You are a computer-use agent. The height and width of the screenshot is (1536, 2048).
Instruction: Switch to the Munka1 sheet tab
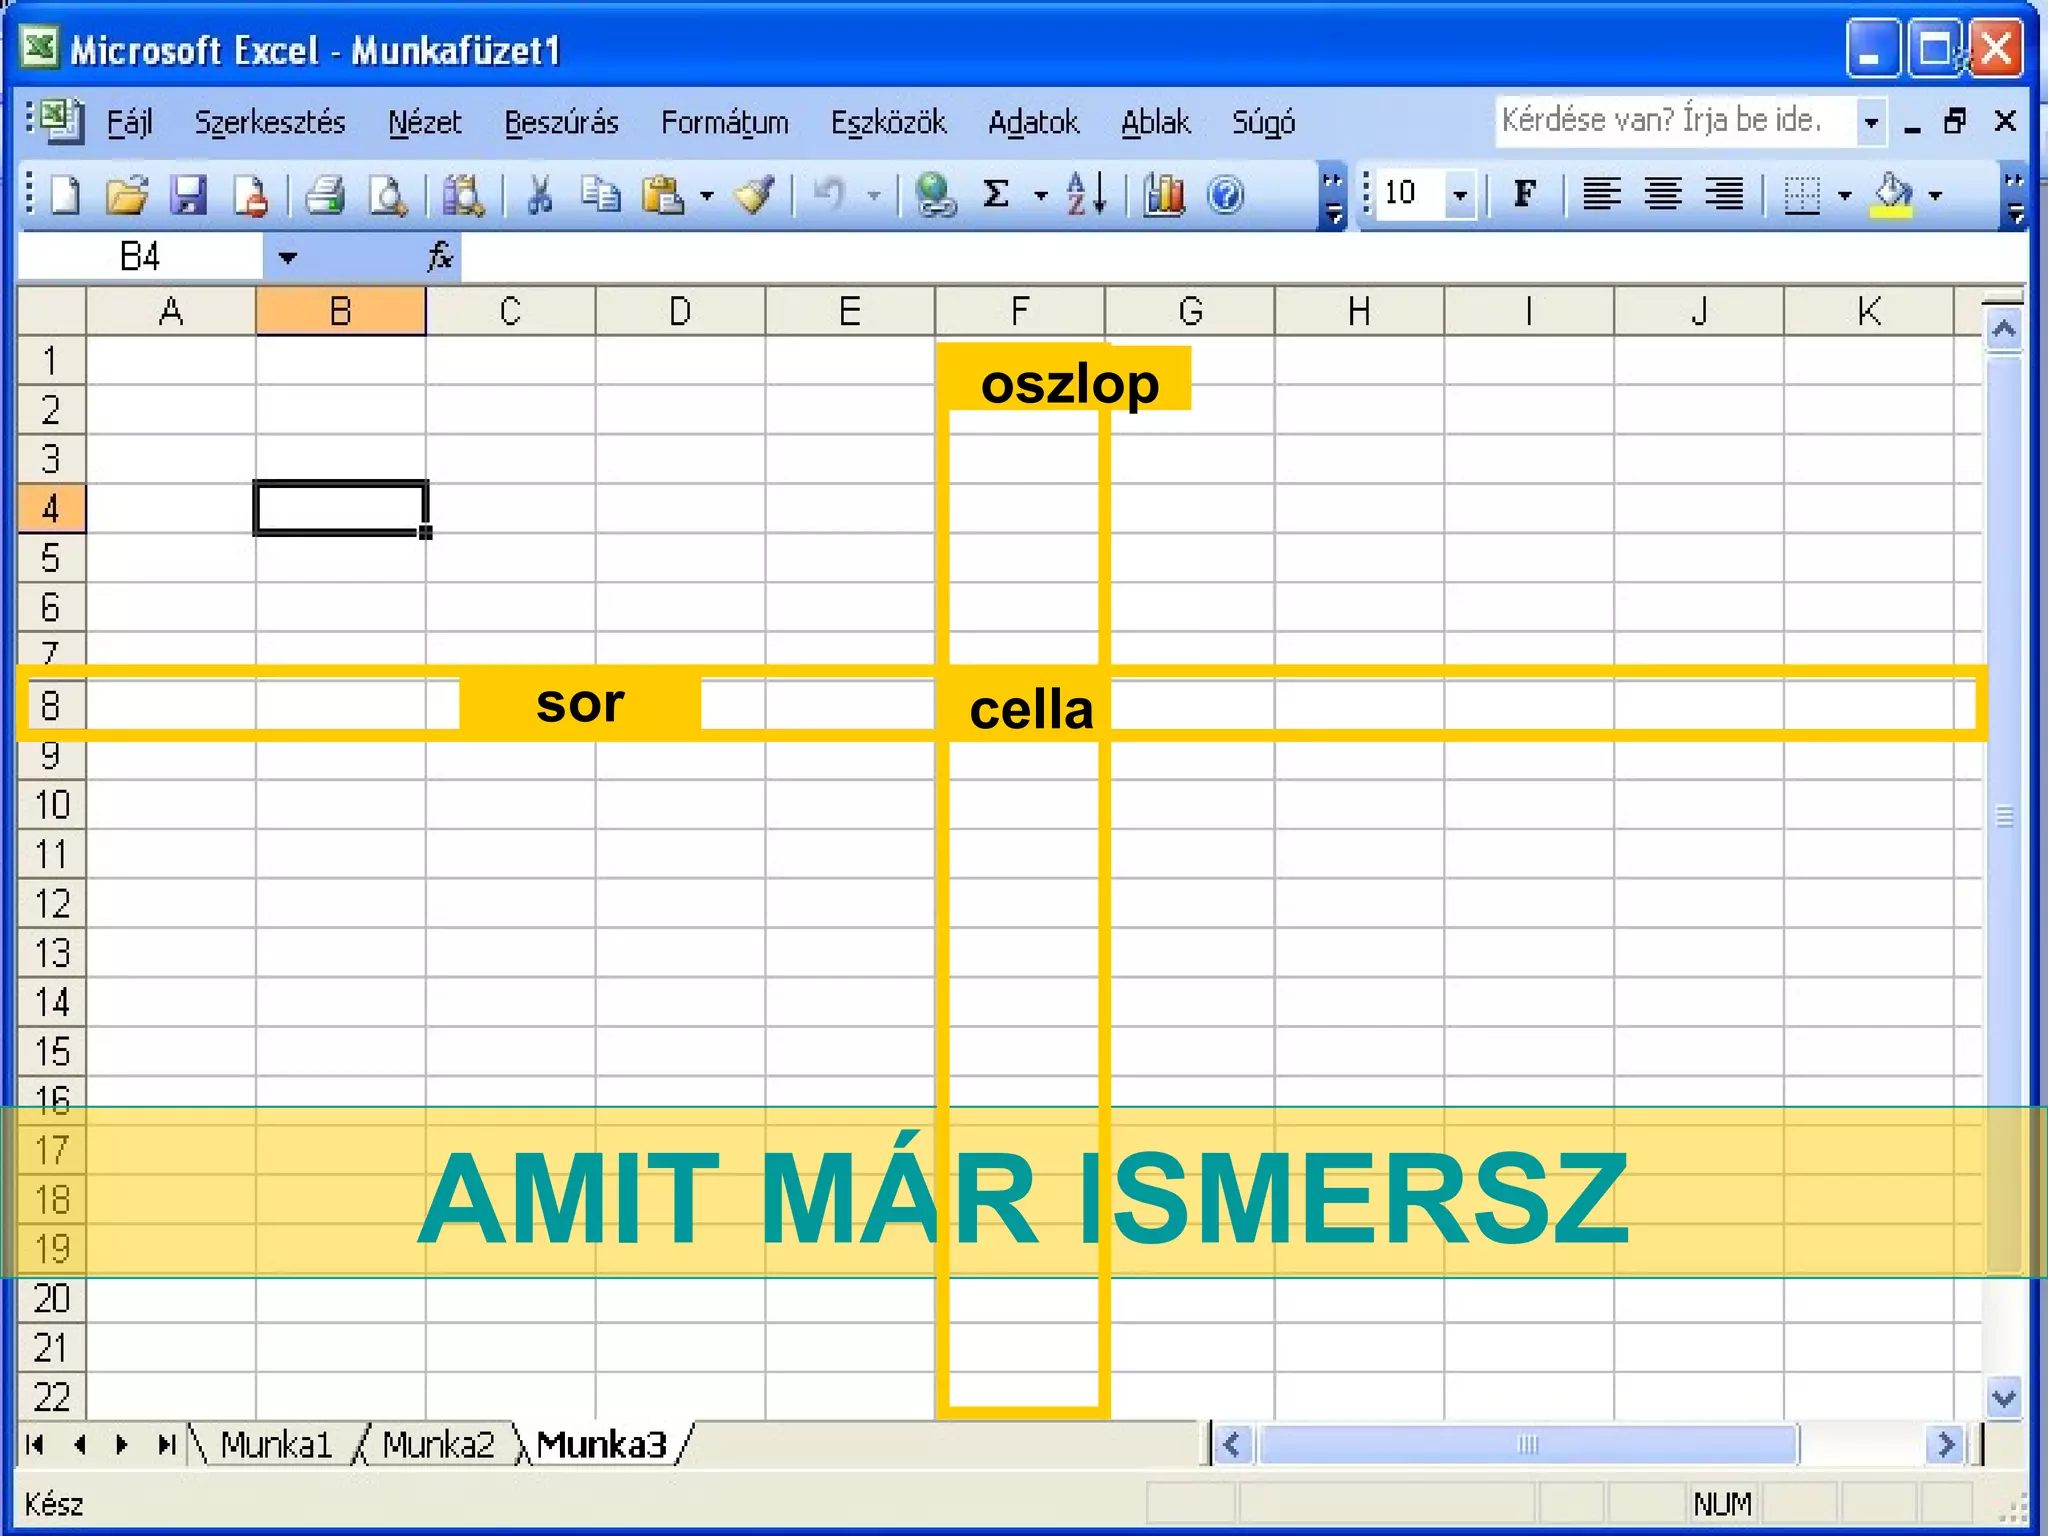click(x=275, y=1444)
